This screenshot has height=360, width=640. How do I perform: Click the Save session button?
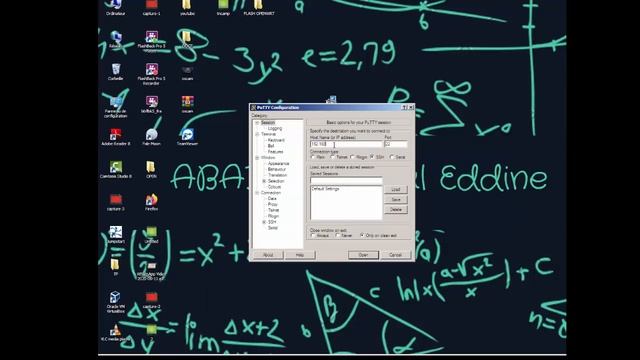pos(396,200)
